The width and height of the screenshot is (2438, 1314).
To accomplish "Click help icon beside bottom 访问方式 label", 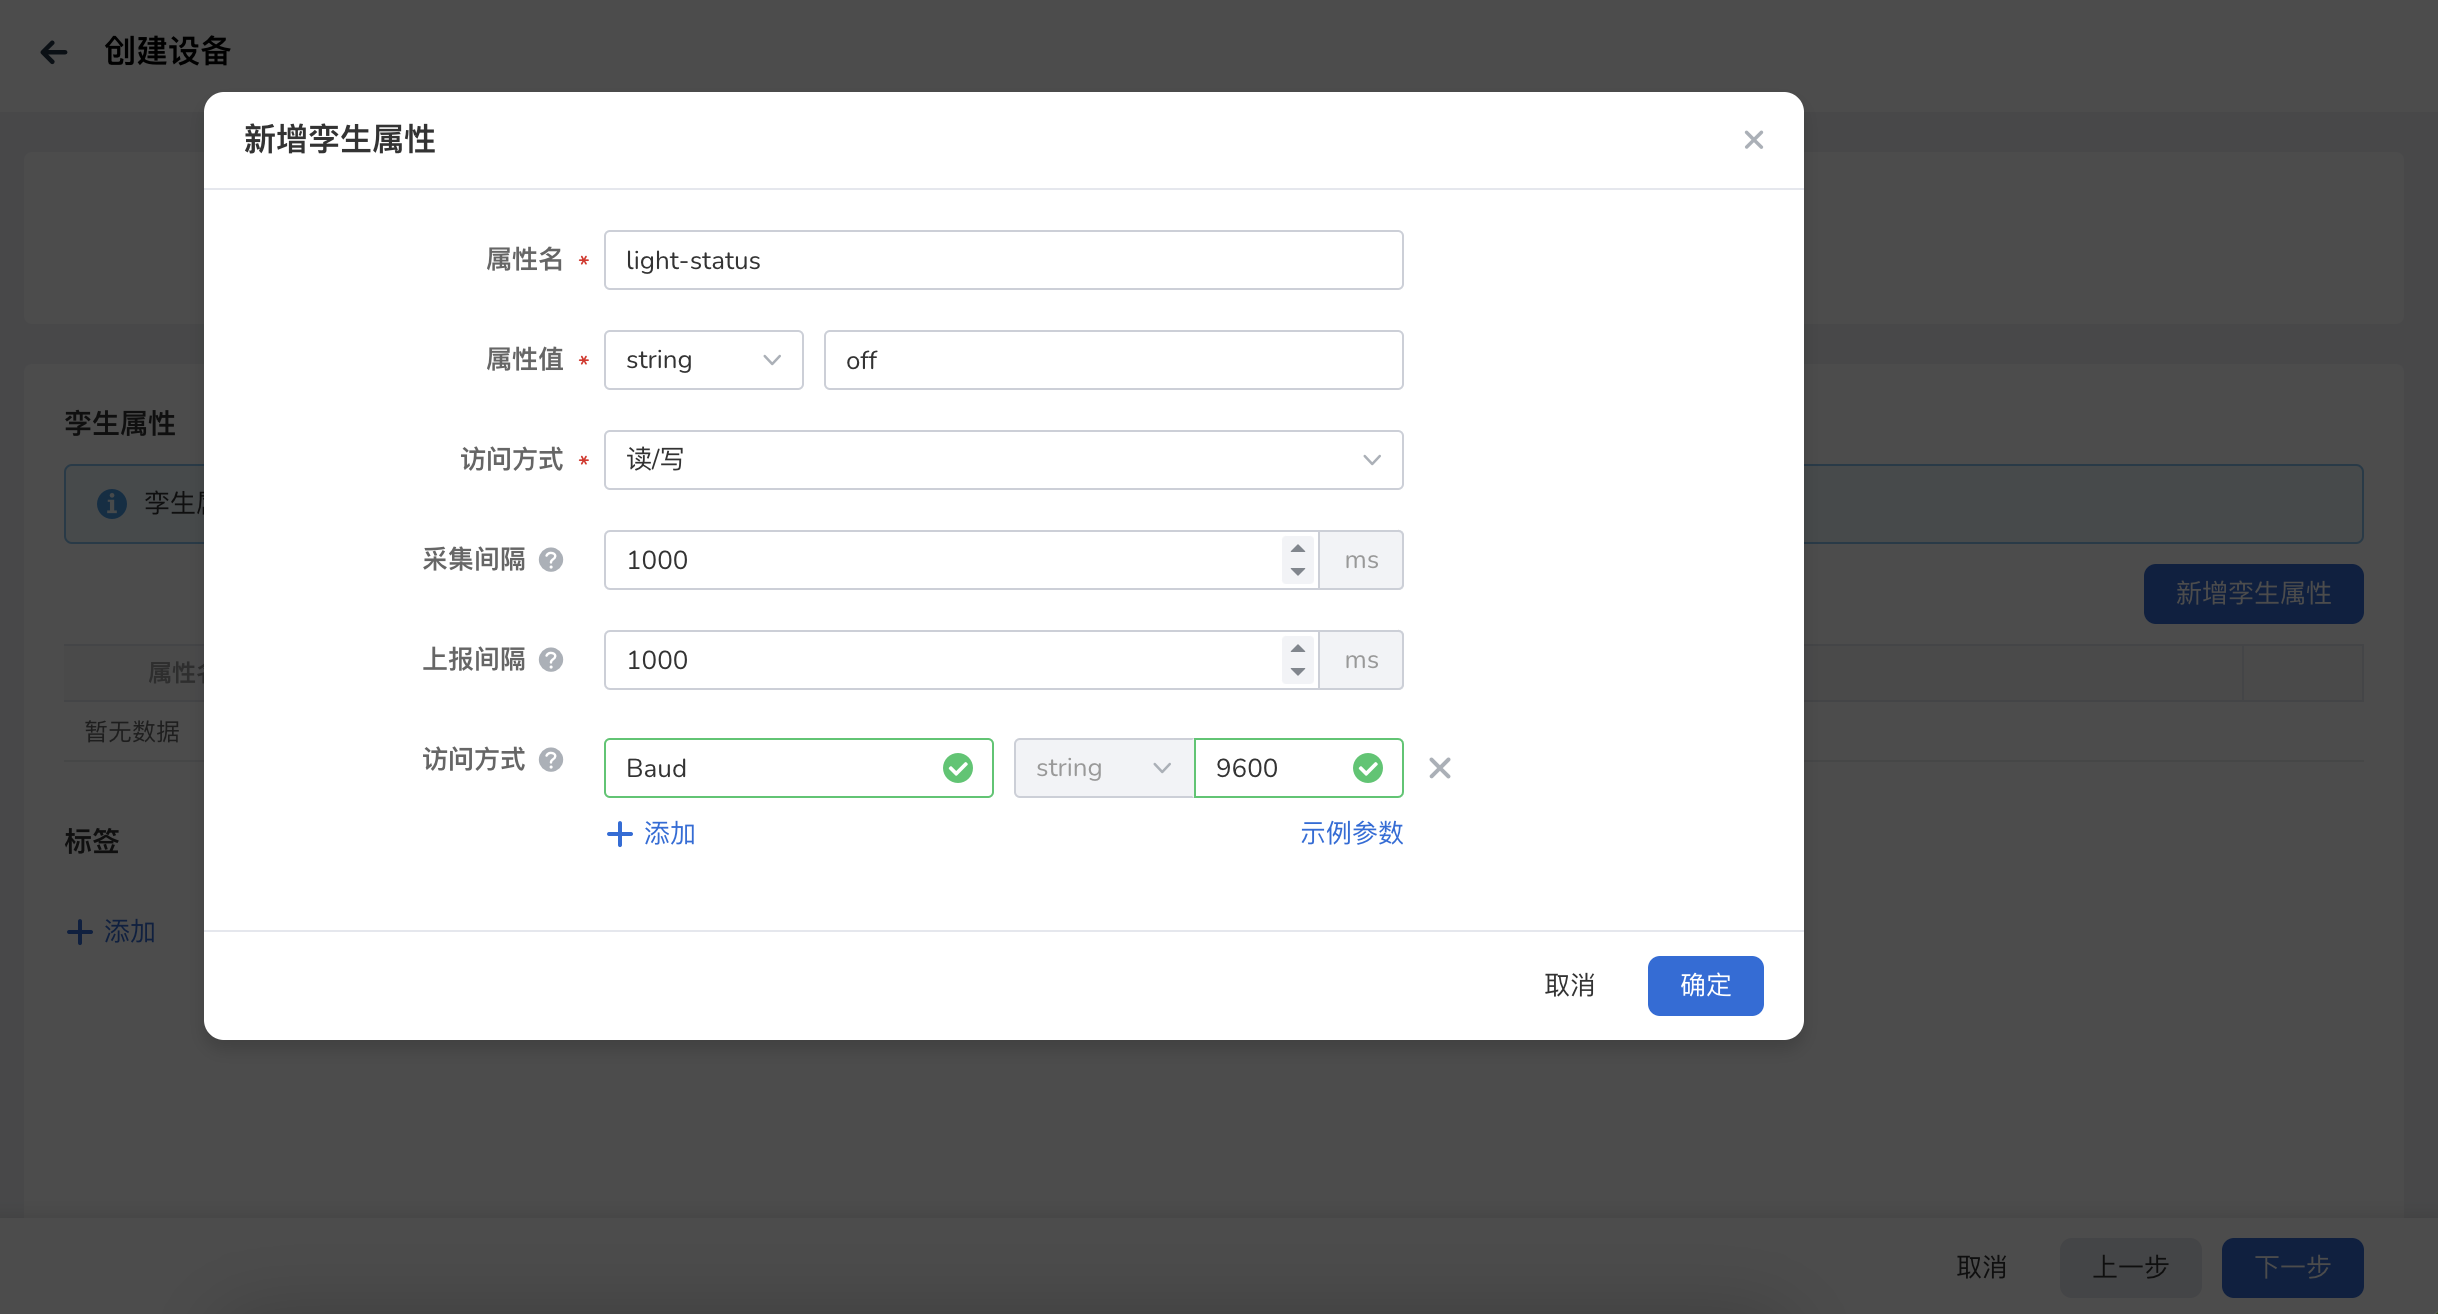I will 551,760.
